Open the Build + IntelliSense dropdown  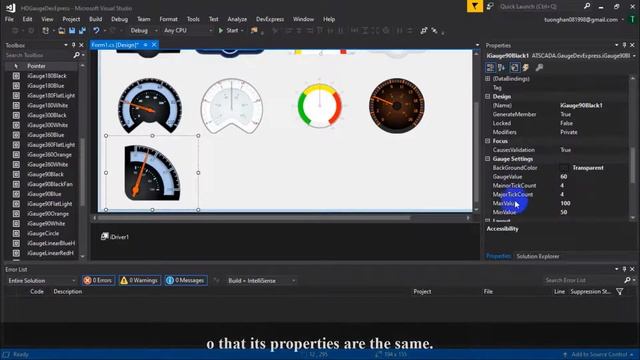(x=261, y=281)
